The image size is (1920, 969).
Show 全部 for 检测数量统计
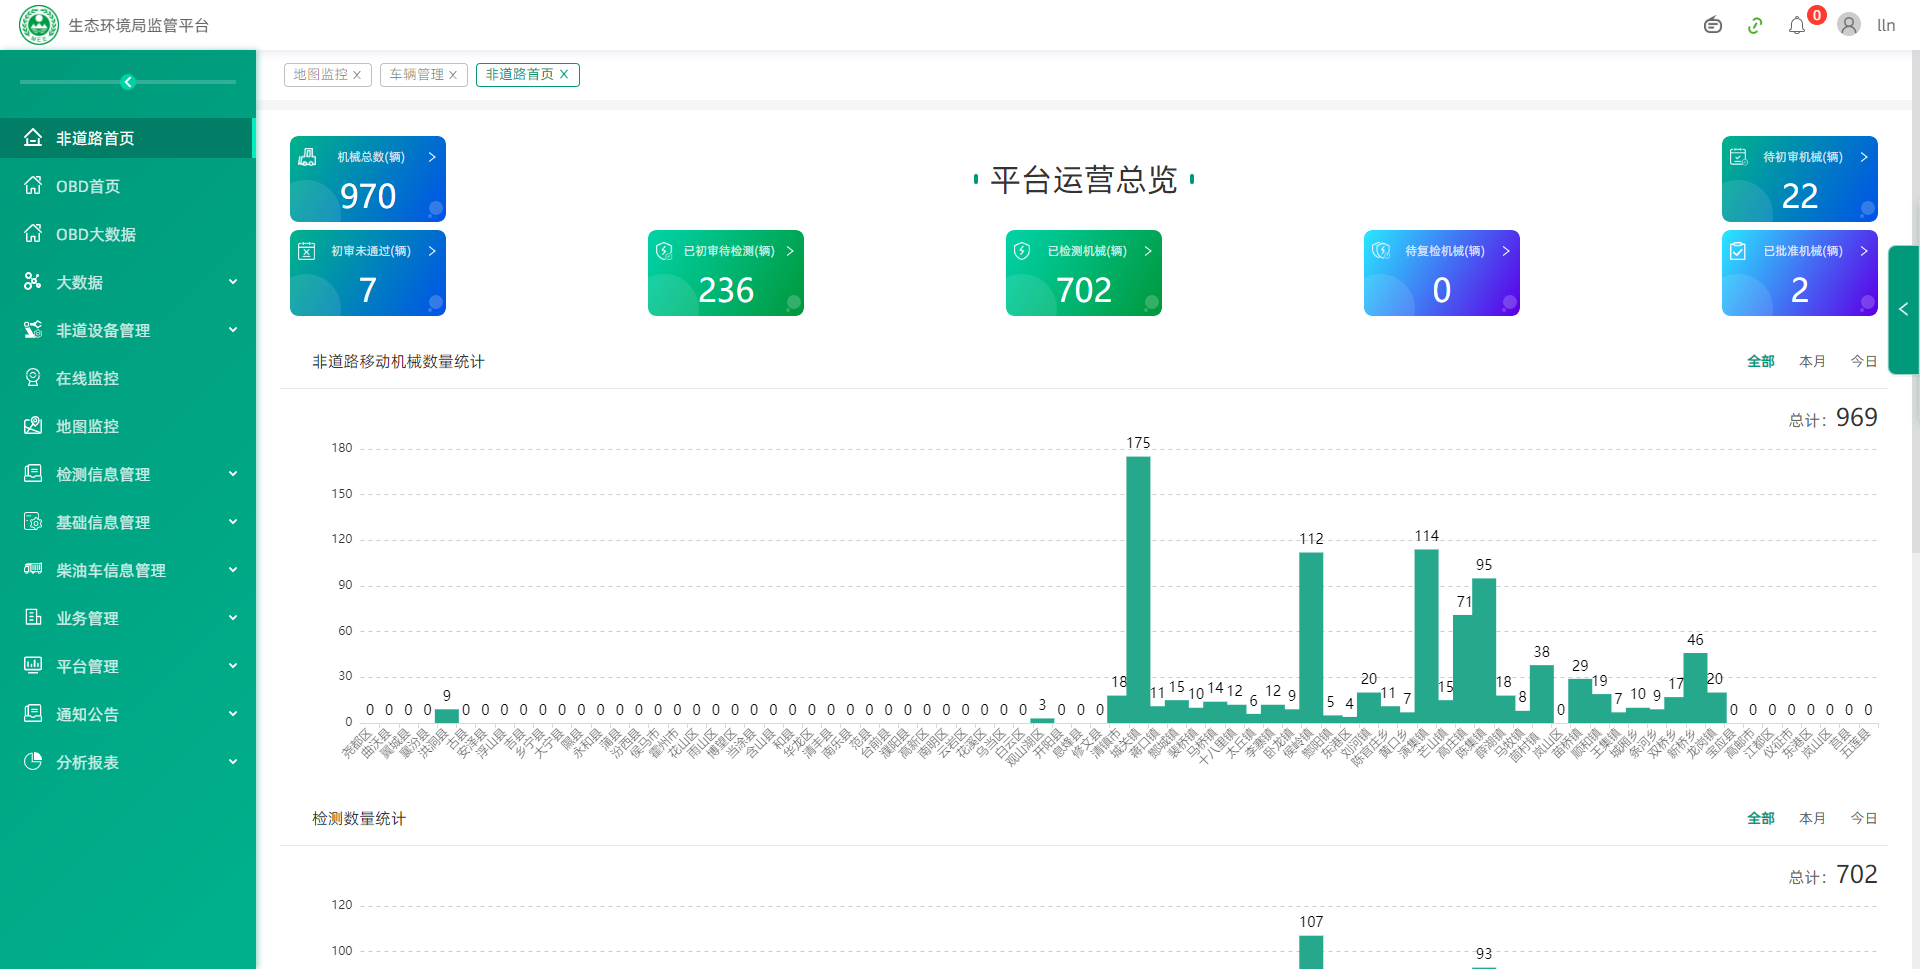coord(1761,819)
